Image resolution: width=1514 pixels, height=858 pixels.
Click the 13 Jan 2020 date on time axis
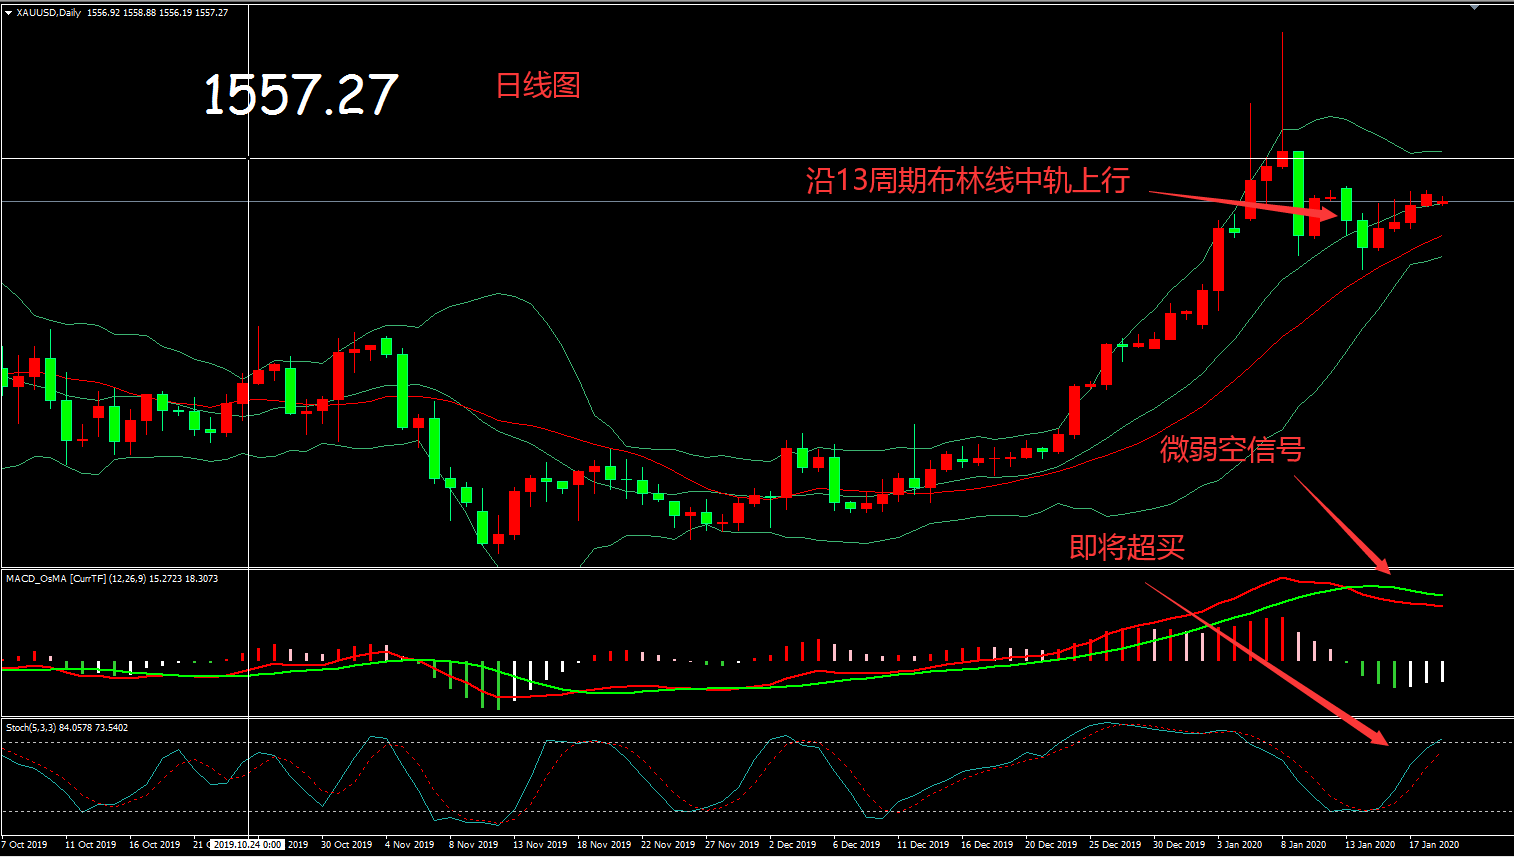(x=1370, y=845)
